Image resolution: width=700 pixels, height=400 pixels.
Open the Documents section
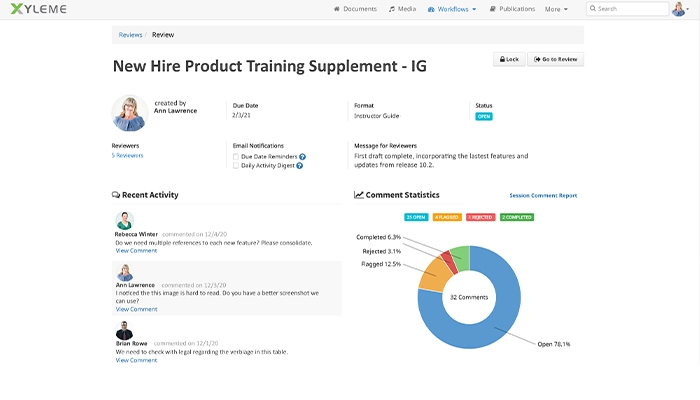click(355, 9)
